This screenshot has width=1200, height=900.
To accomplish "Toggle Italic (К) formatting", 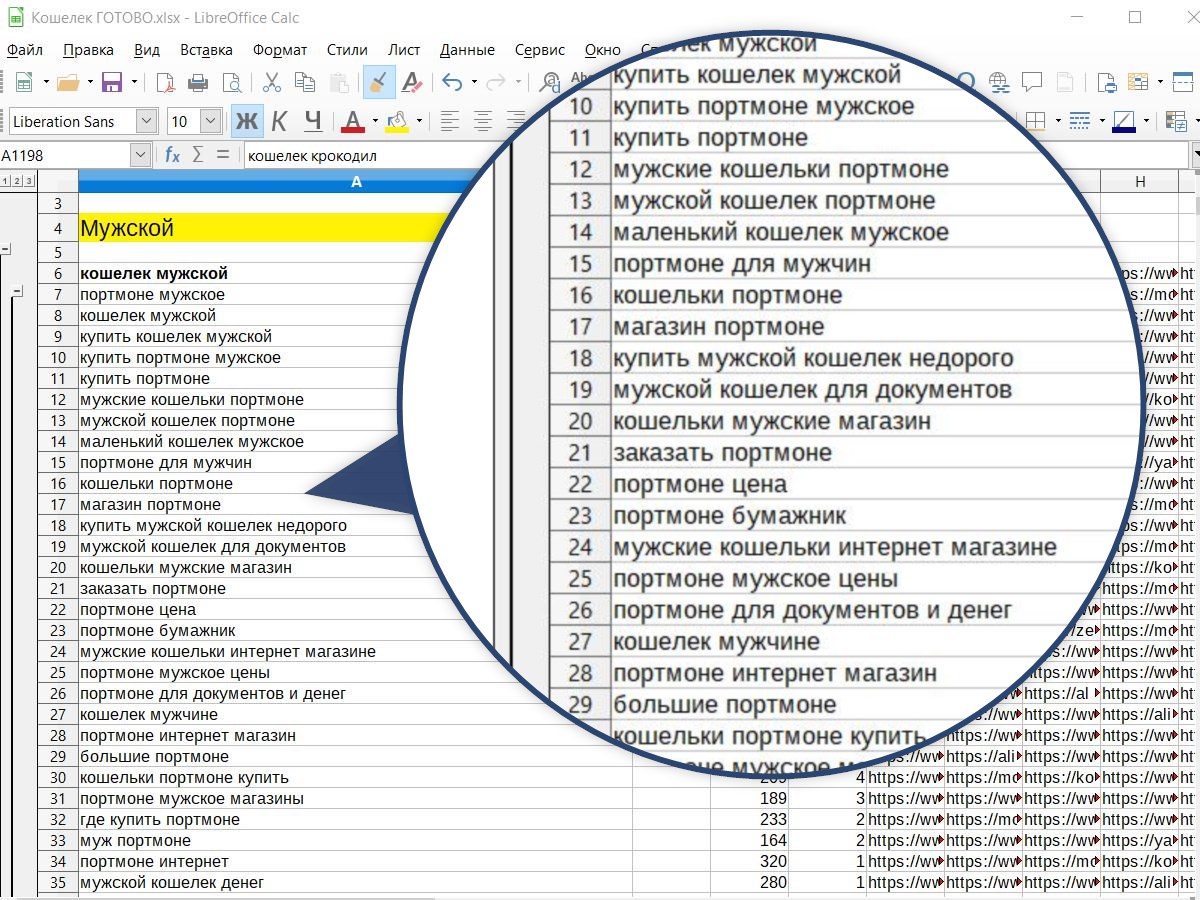I will point(280,122).
